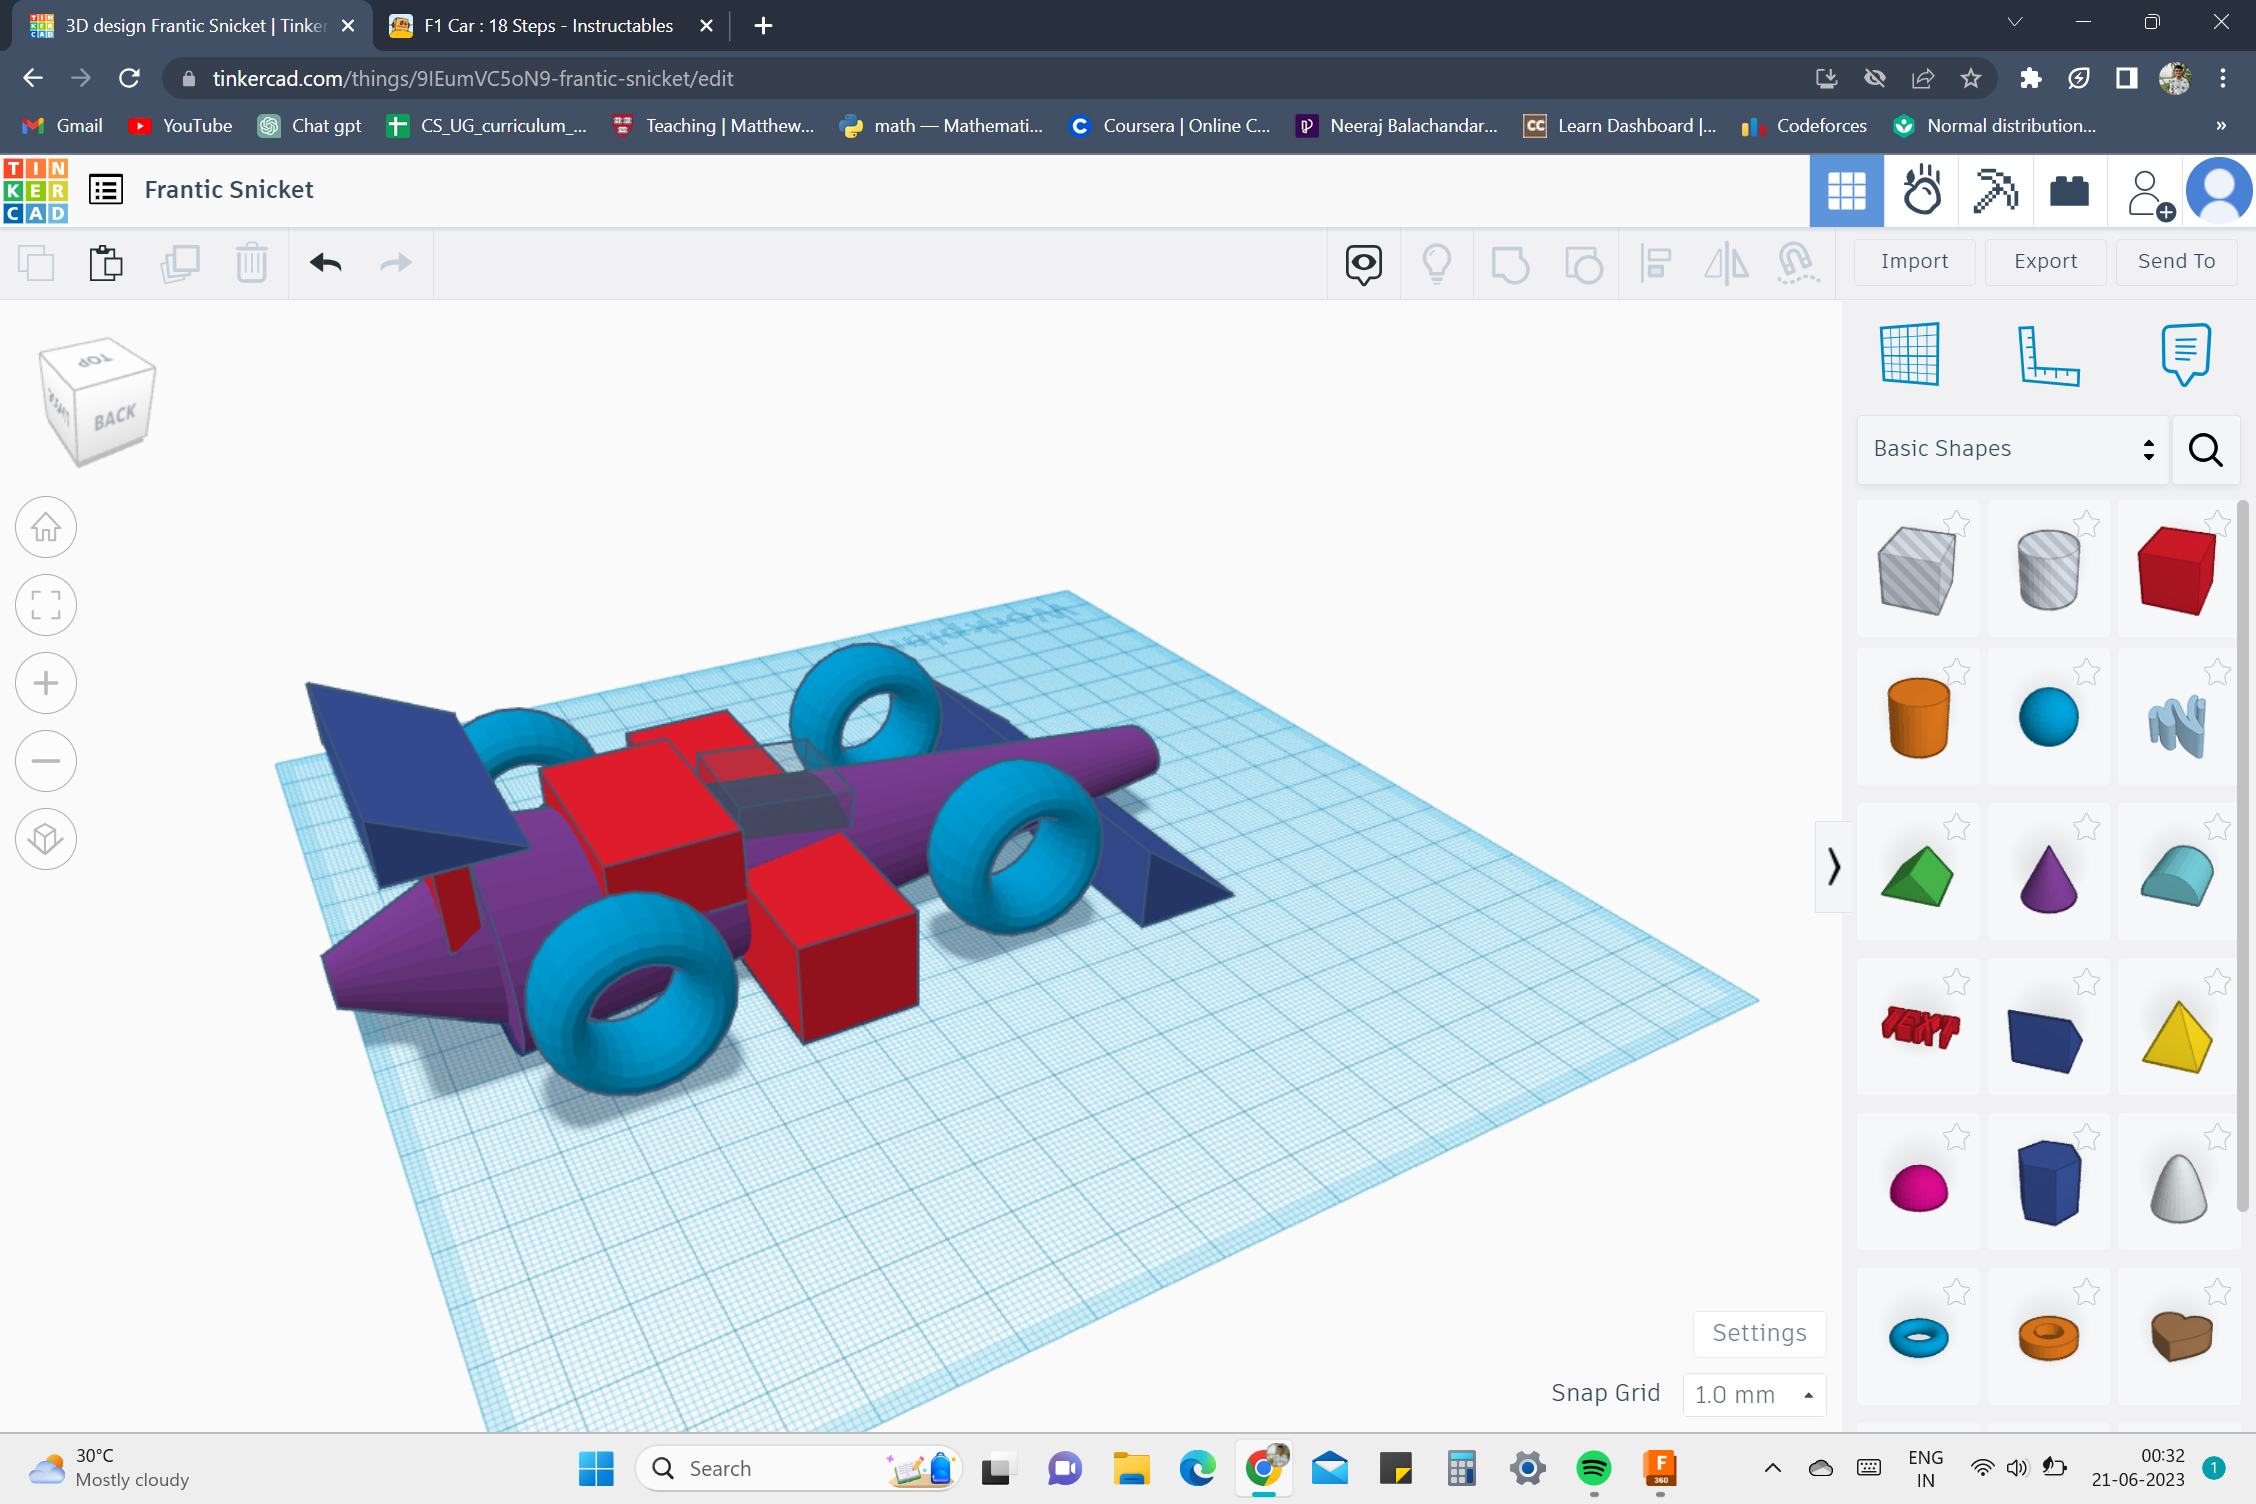Image resolution: width=2256 pixels, height=1504 pixels.
Task: Open the Notes tool
Action: (x=2184, y=353)
